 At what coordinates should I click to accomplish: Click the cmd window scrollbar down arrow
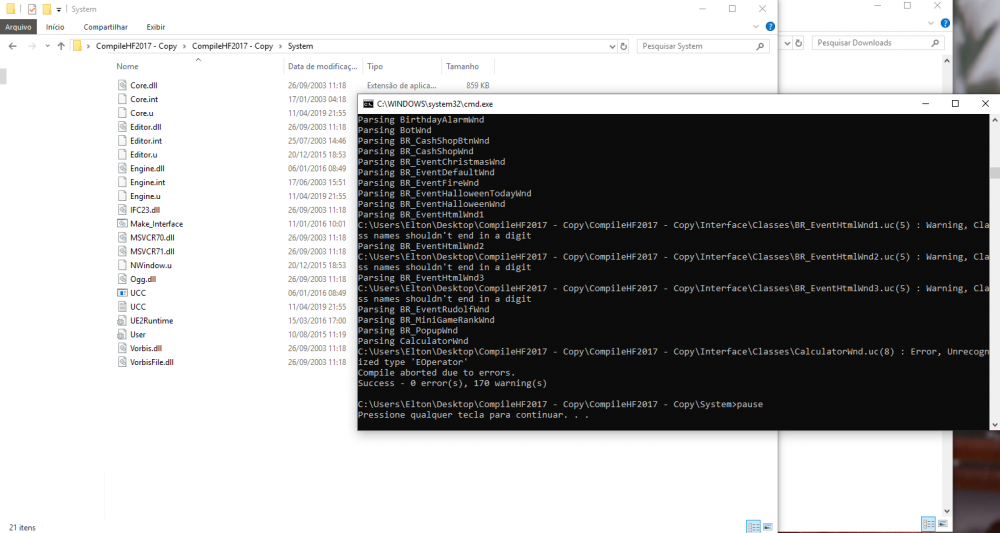coord(993,423)
